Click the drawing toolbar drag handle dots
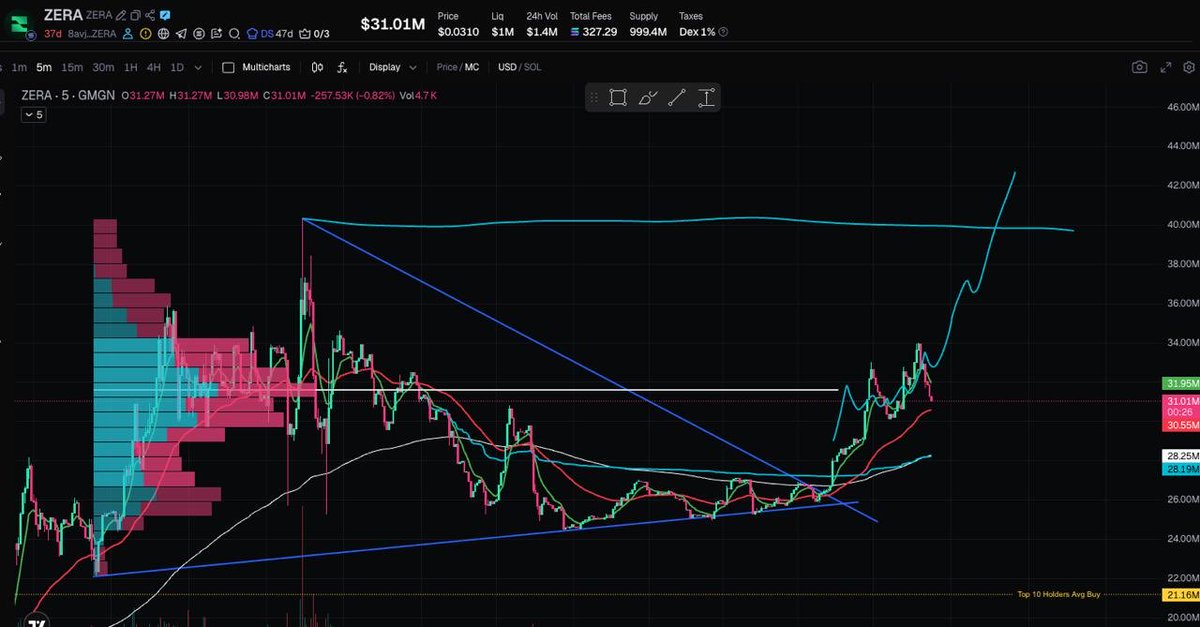 click(x=595, y=97)
